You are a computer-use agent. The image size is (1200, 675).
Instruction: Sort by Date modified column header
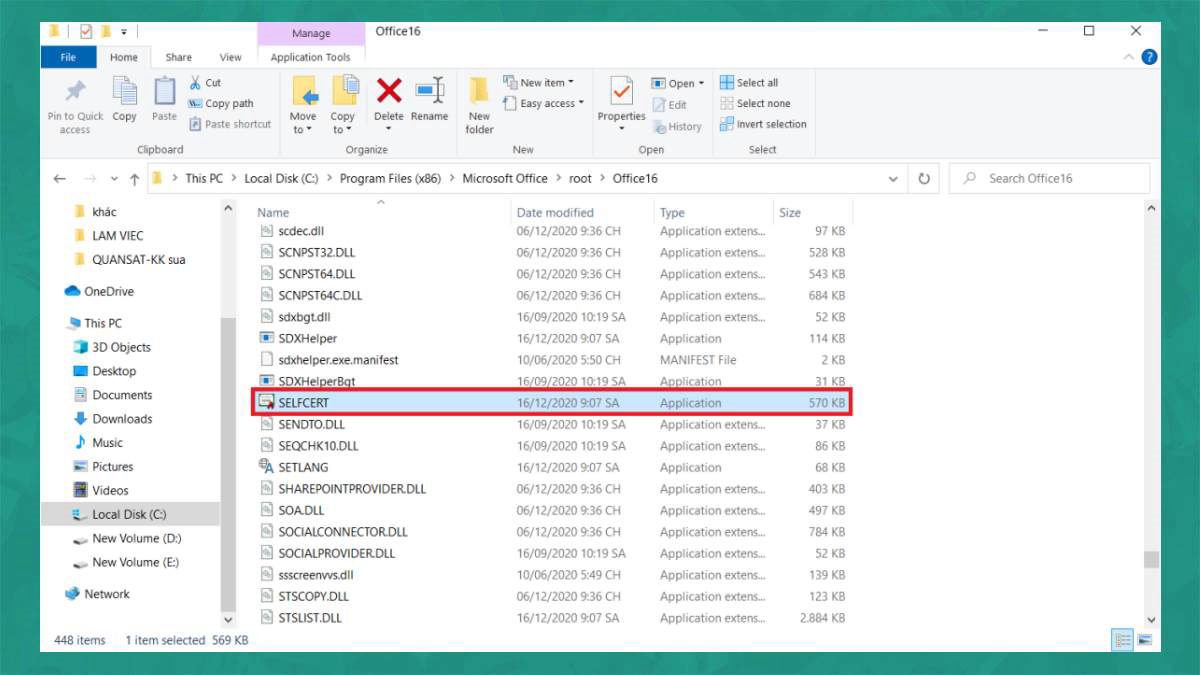point(555,212)
